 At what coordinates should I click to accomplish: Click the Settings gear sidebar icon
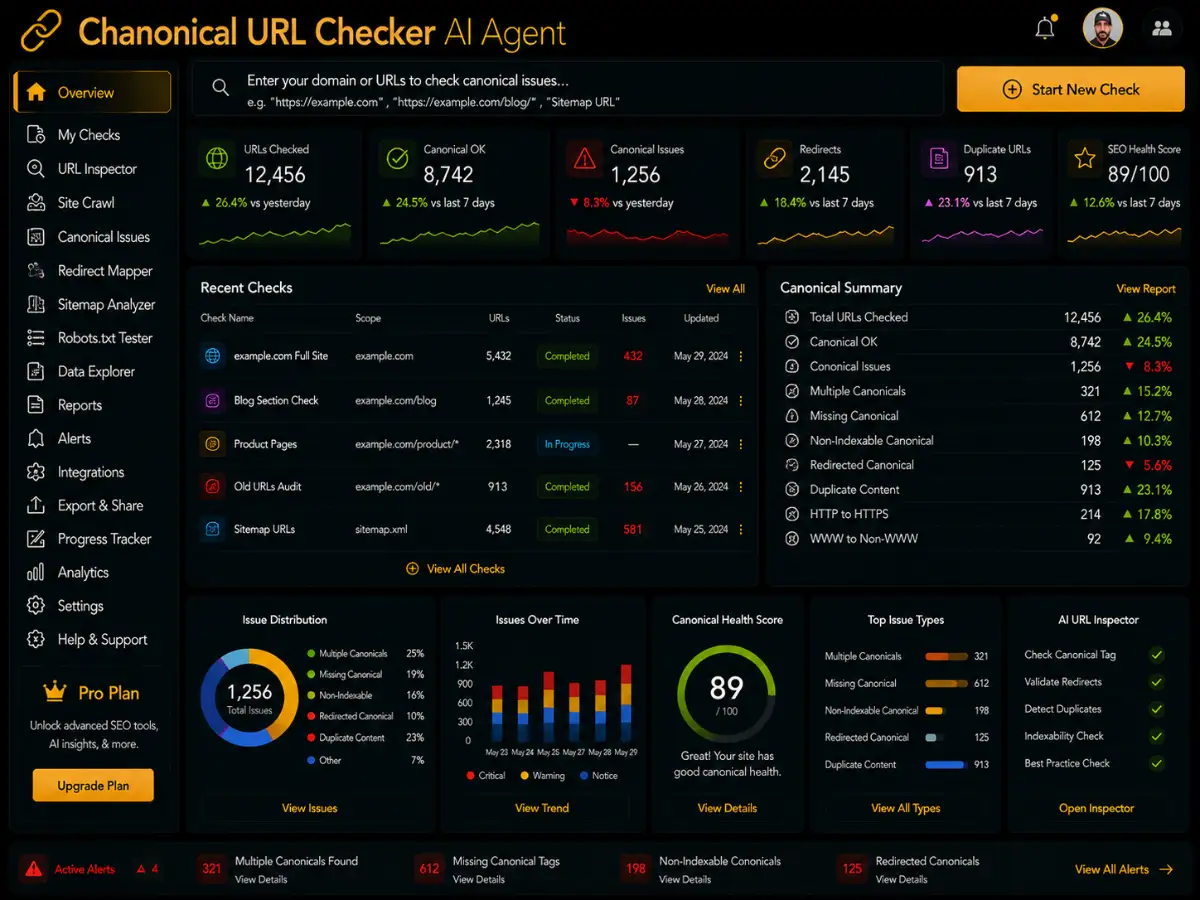pyautogui.click(x=36, y=606)
